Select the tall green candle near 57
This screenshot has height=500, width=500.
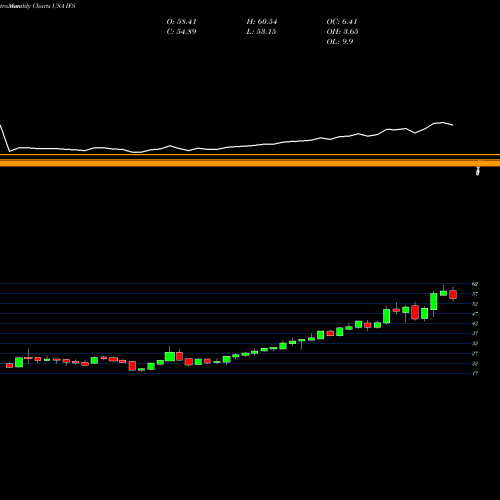434,302
